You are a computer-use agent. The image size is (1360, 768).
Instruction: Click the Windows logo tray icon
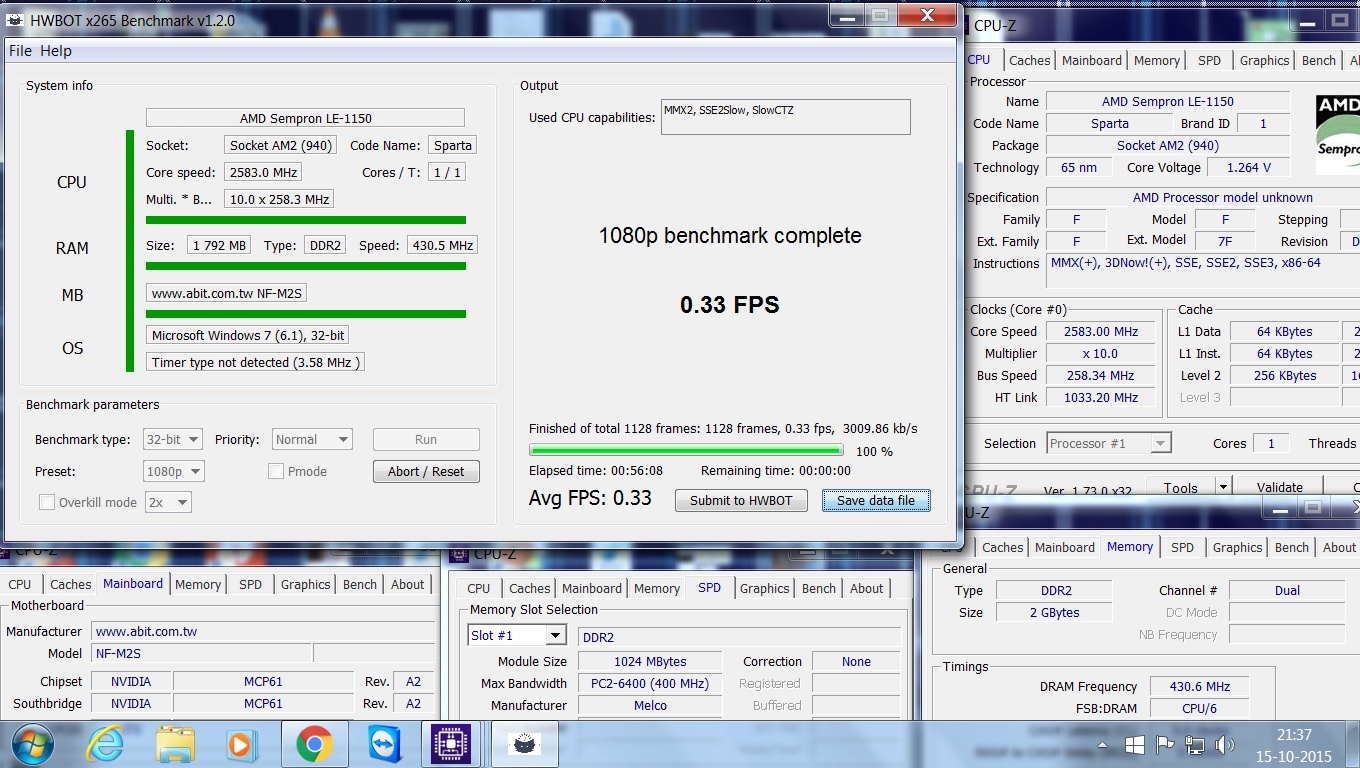click(1135, 745)
